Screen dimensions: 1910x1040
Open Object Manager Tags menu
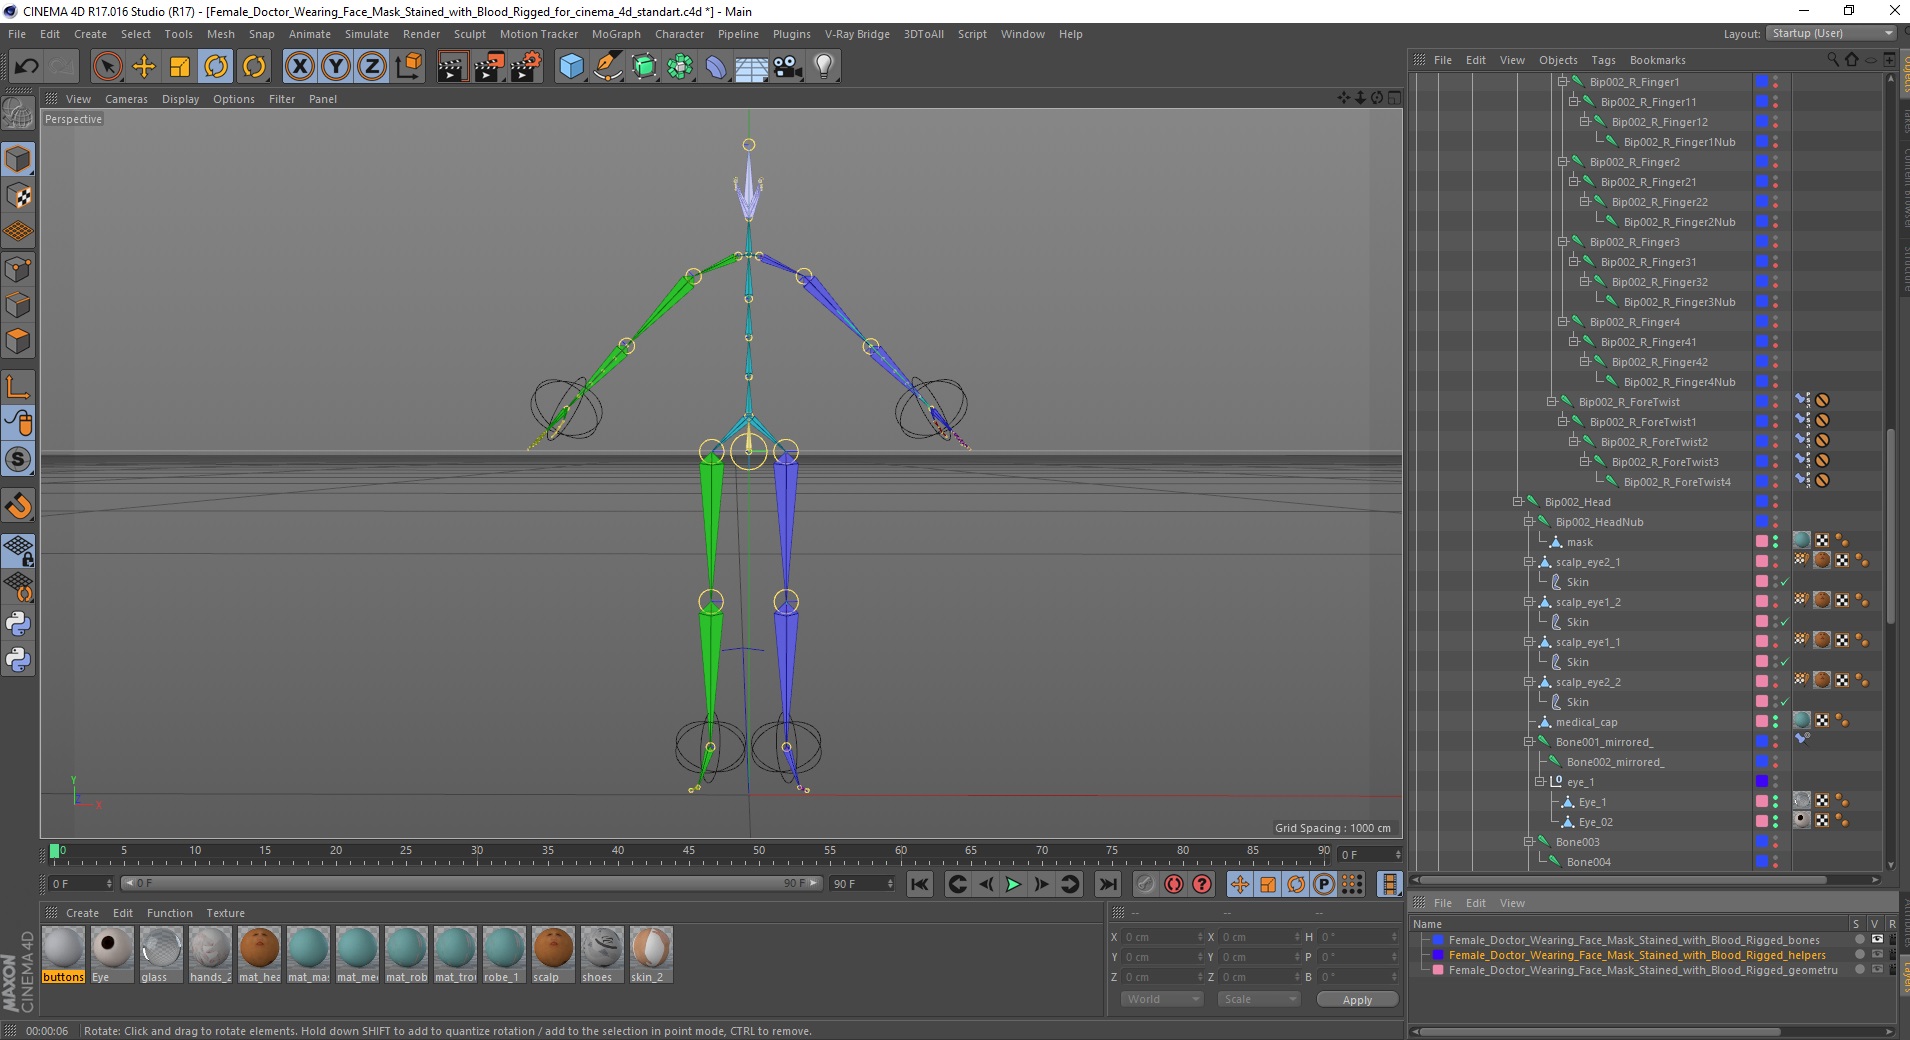click(1603, 60)
